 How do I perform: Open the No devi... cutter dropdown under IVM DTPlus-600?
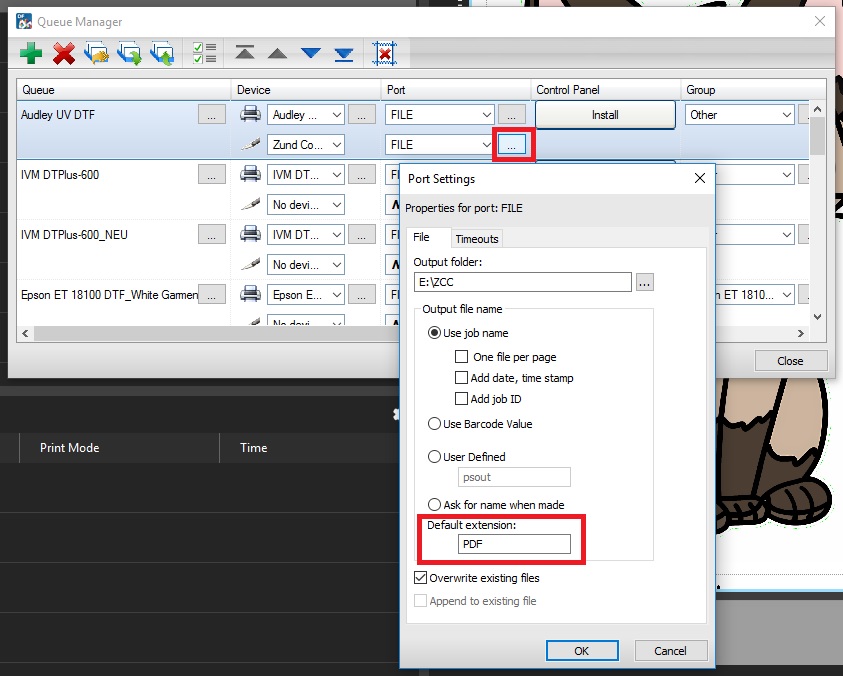[x=305, y=205]
